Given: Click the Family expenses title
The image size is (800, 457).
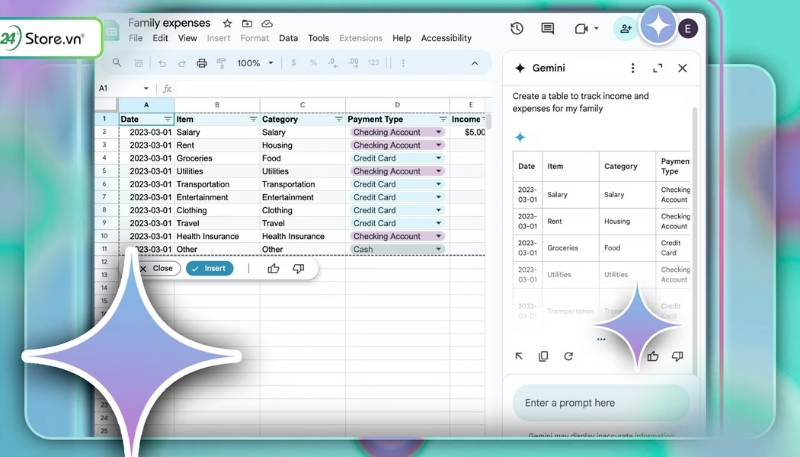Looking at the screenshot, I should [x=169, y=23].
